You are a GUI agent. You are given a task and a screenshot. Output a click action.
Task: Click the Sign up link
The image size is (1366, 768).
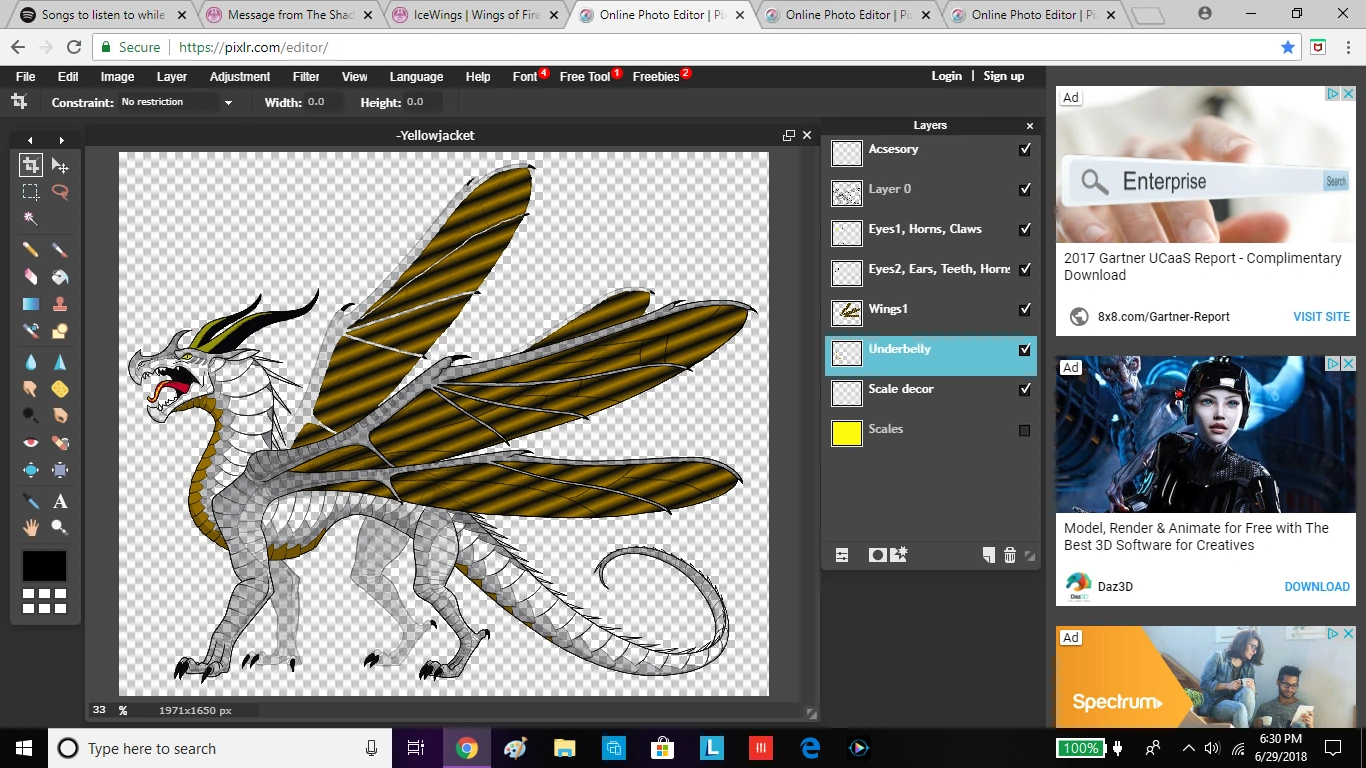[1003, 76]
